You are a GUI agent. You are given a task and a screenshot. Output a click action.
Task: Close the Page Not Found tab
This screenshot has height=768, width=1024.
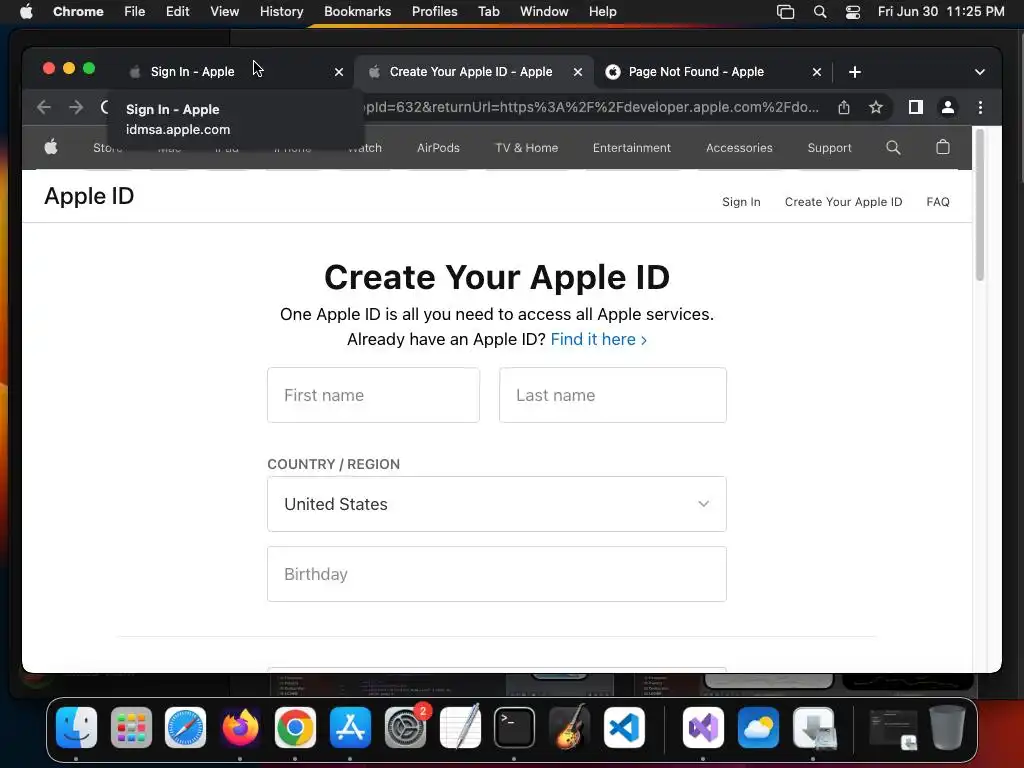coord(817,72)
